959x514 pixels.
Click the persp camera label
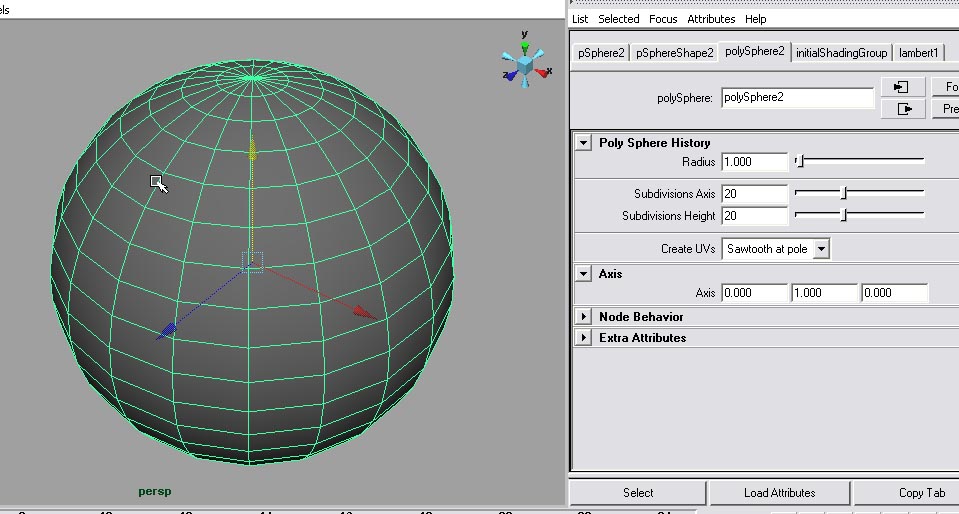pyautogui.click(x=155, y=491)
